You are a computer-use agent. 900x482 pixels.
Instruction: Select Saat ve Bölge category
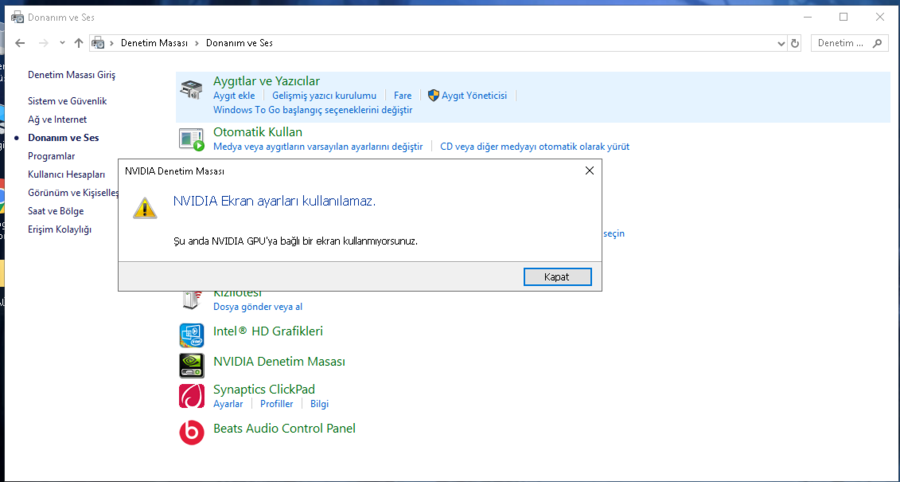click(56, 211)
